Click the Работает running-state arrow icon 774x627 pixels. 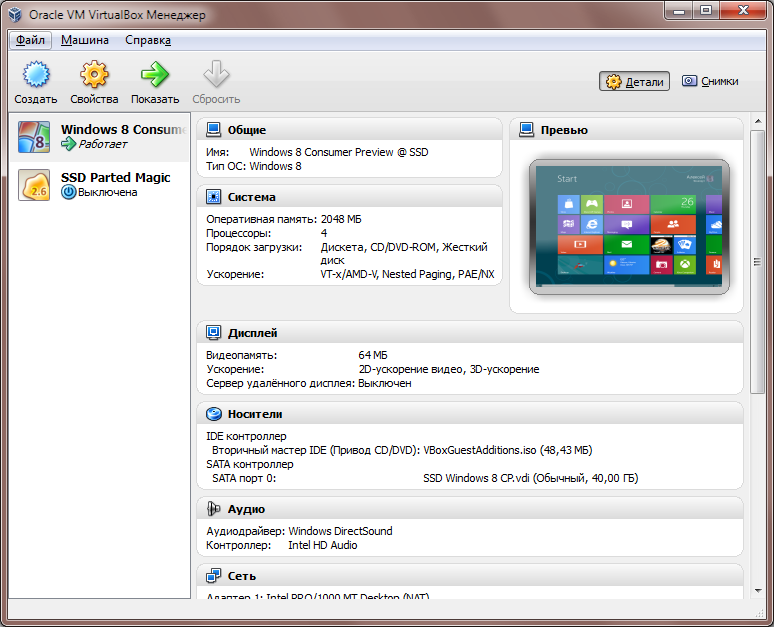click(68, 144)
